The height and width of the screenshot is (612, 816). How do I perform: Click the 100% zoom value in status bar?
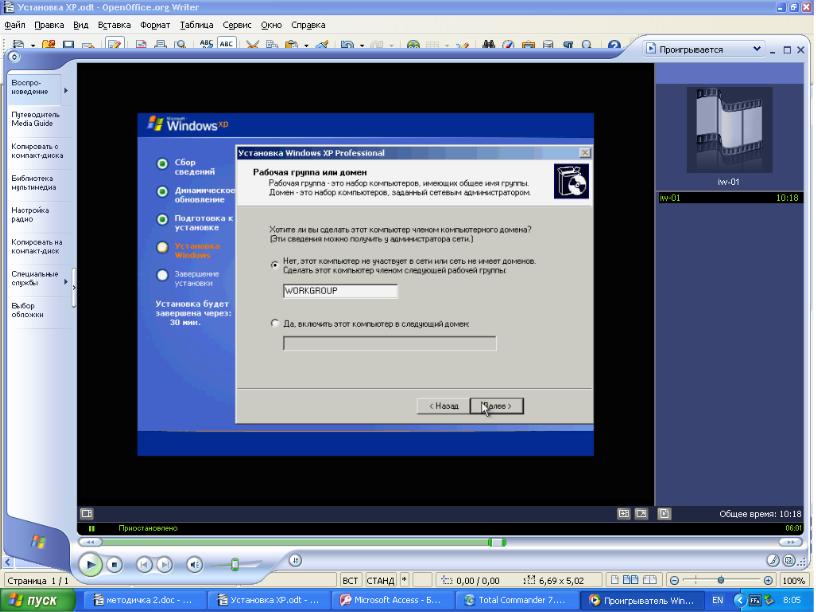794,580
